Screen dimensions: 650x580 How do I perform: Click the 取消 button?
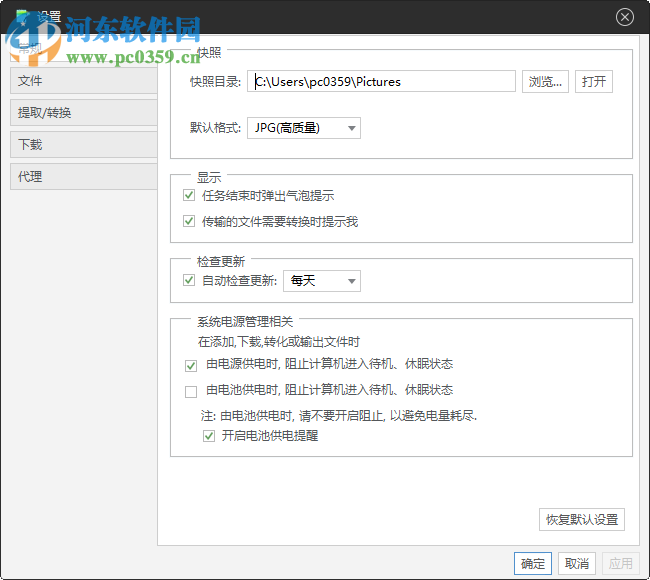tap(577, 563)
